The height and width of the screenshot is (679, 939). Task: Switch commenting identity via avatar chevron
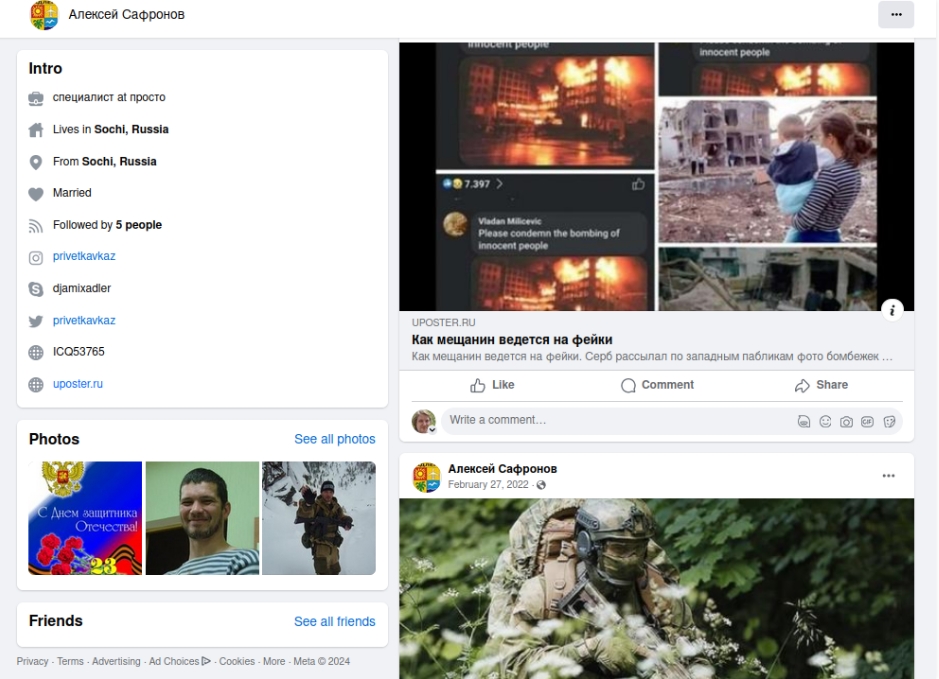coord(432,429)
